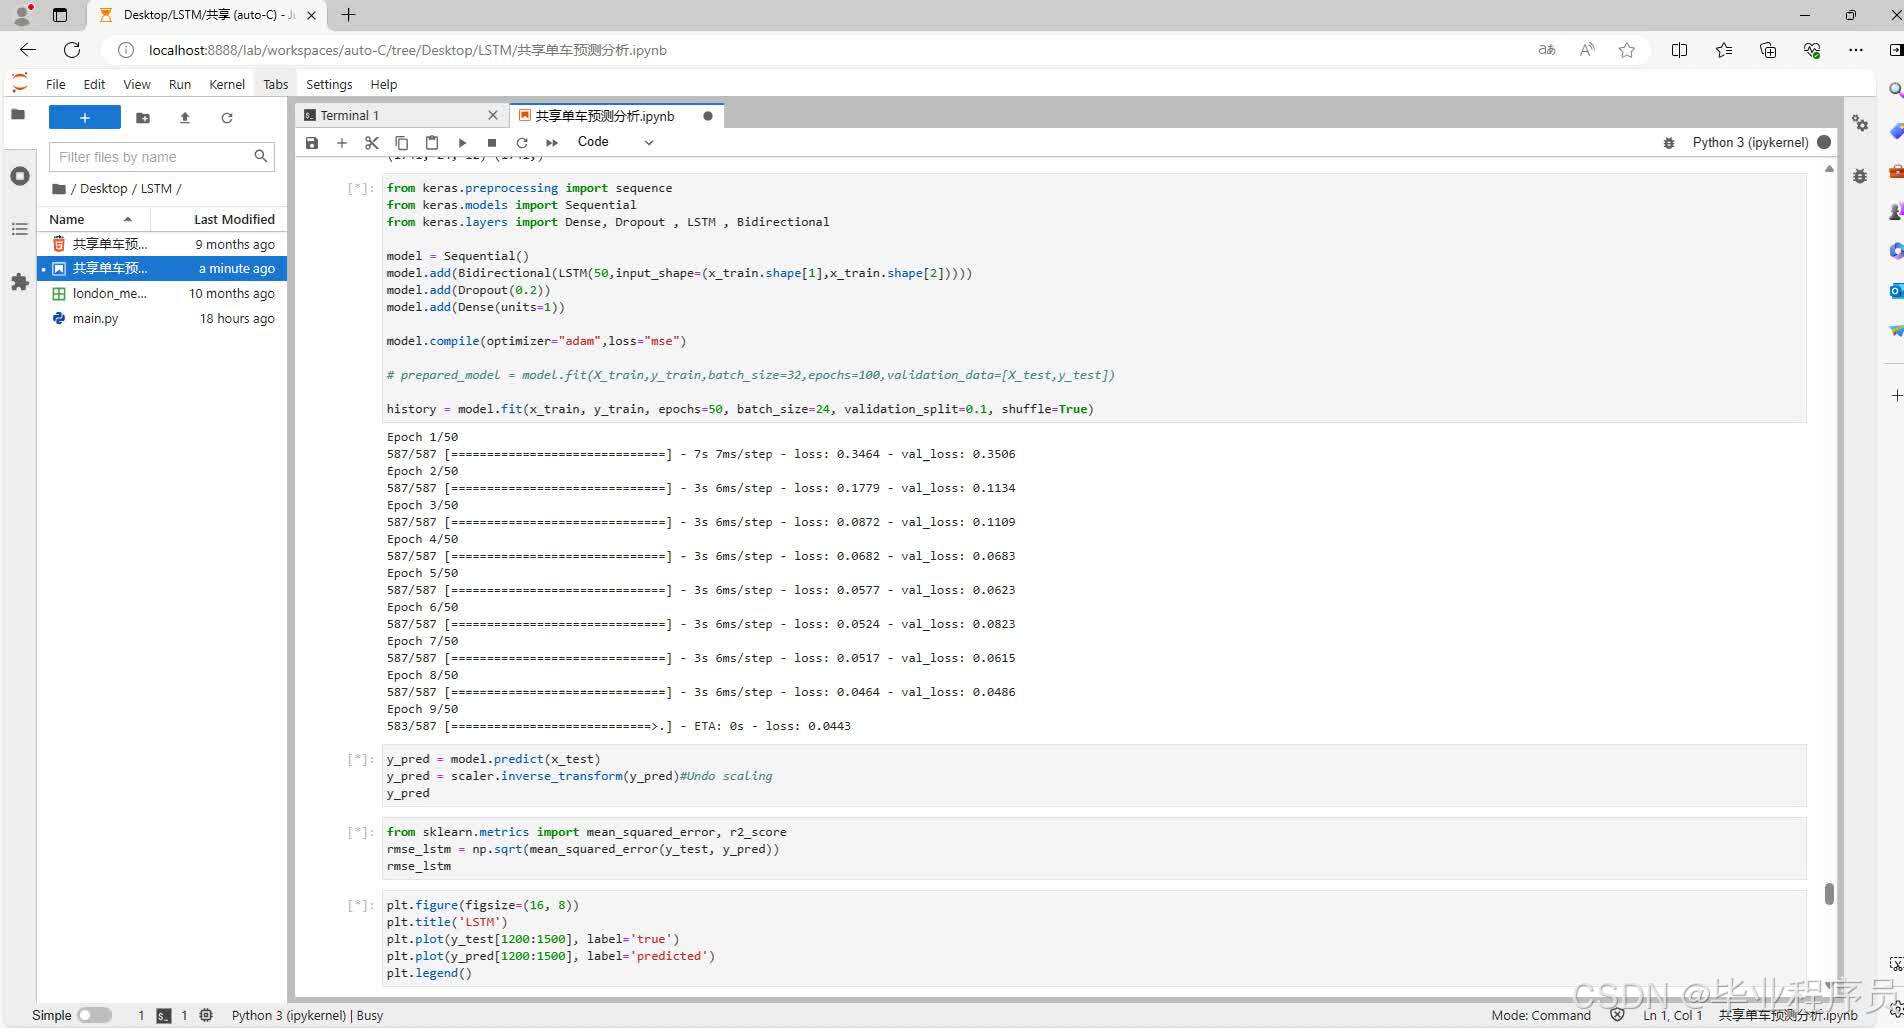
Task: Open the cell type Code dropdown
Action: point(615,142)
